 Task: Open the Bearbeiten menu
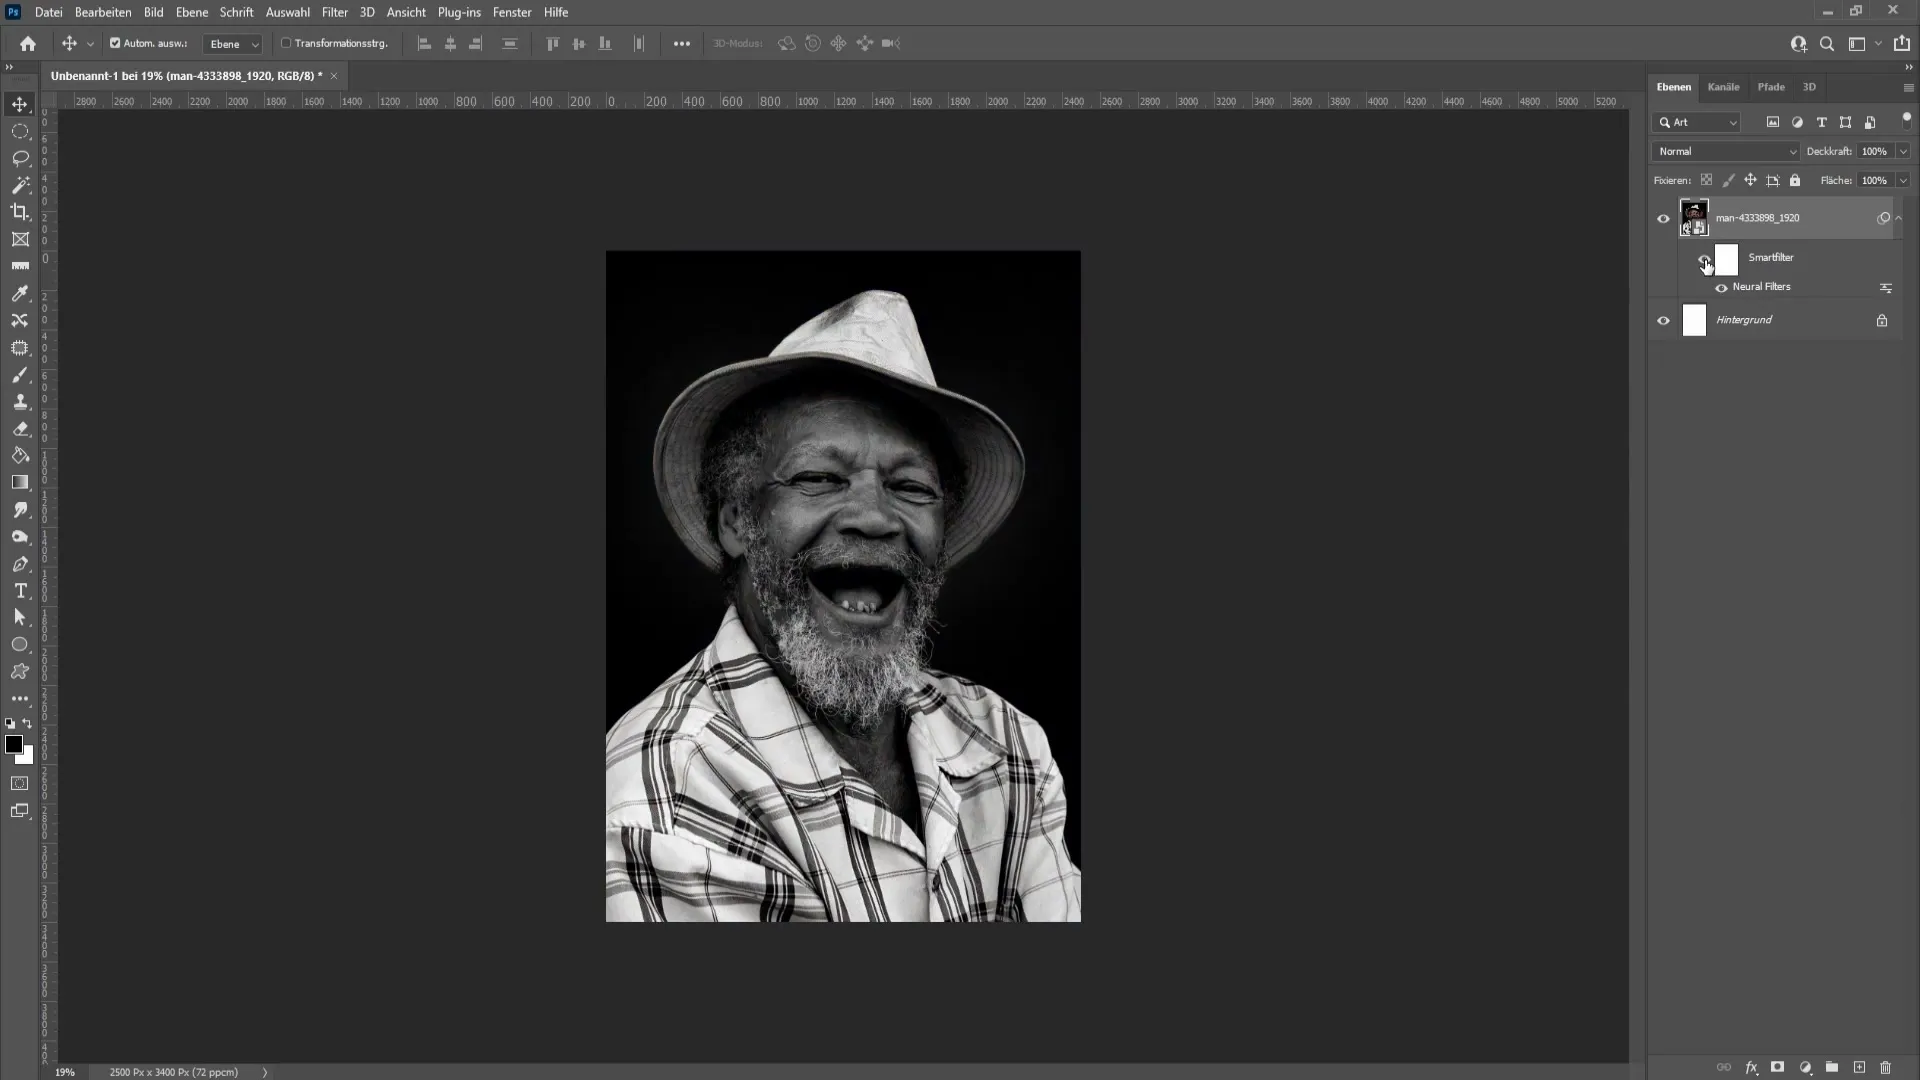click(102, 12)
